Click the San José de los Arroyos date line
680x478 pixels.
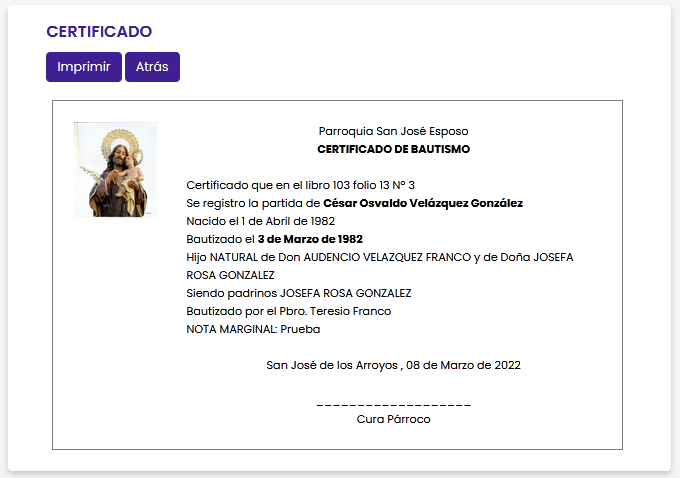click(393, 365)
